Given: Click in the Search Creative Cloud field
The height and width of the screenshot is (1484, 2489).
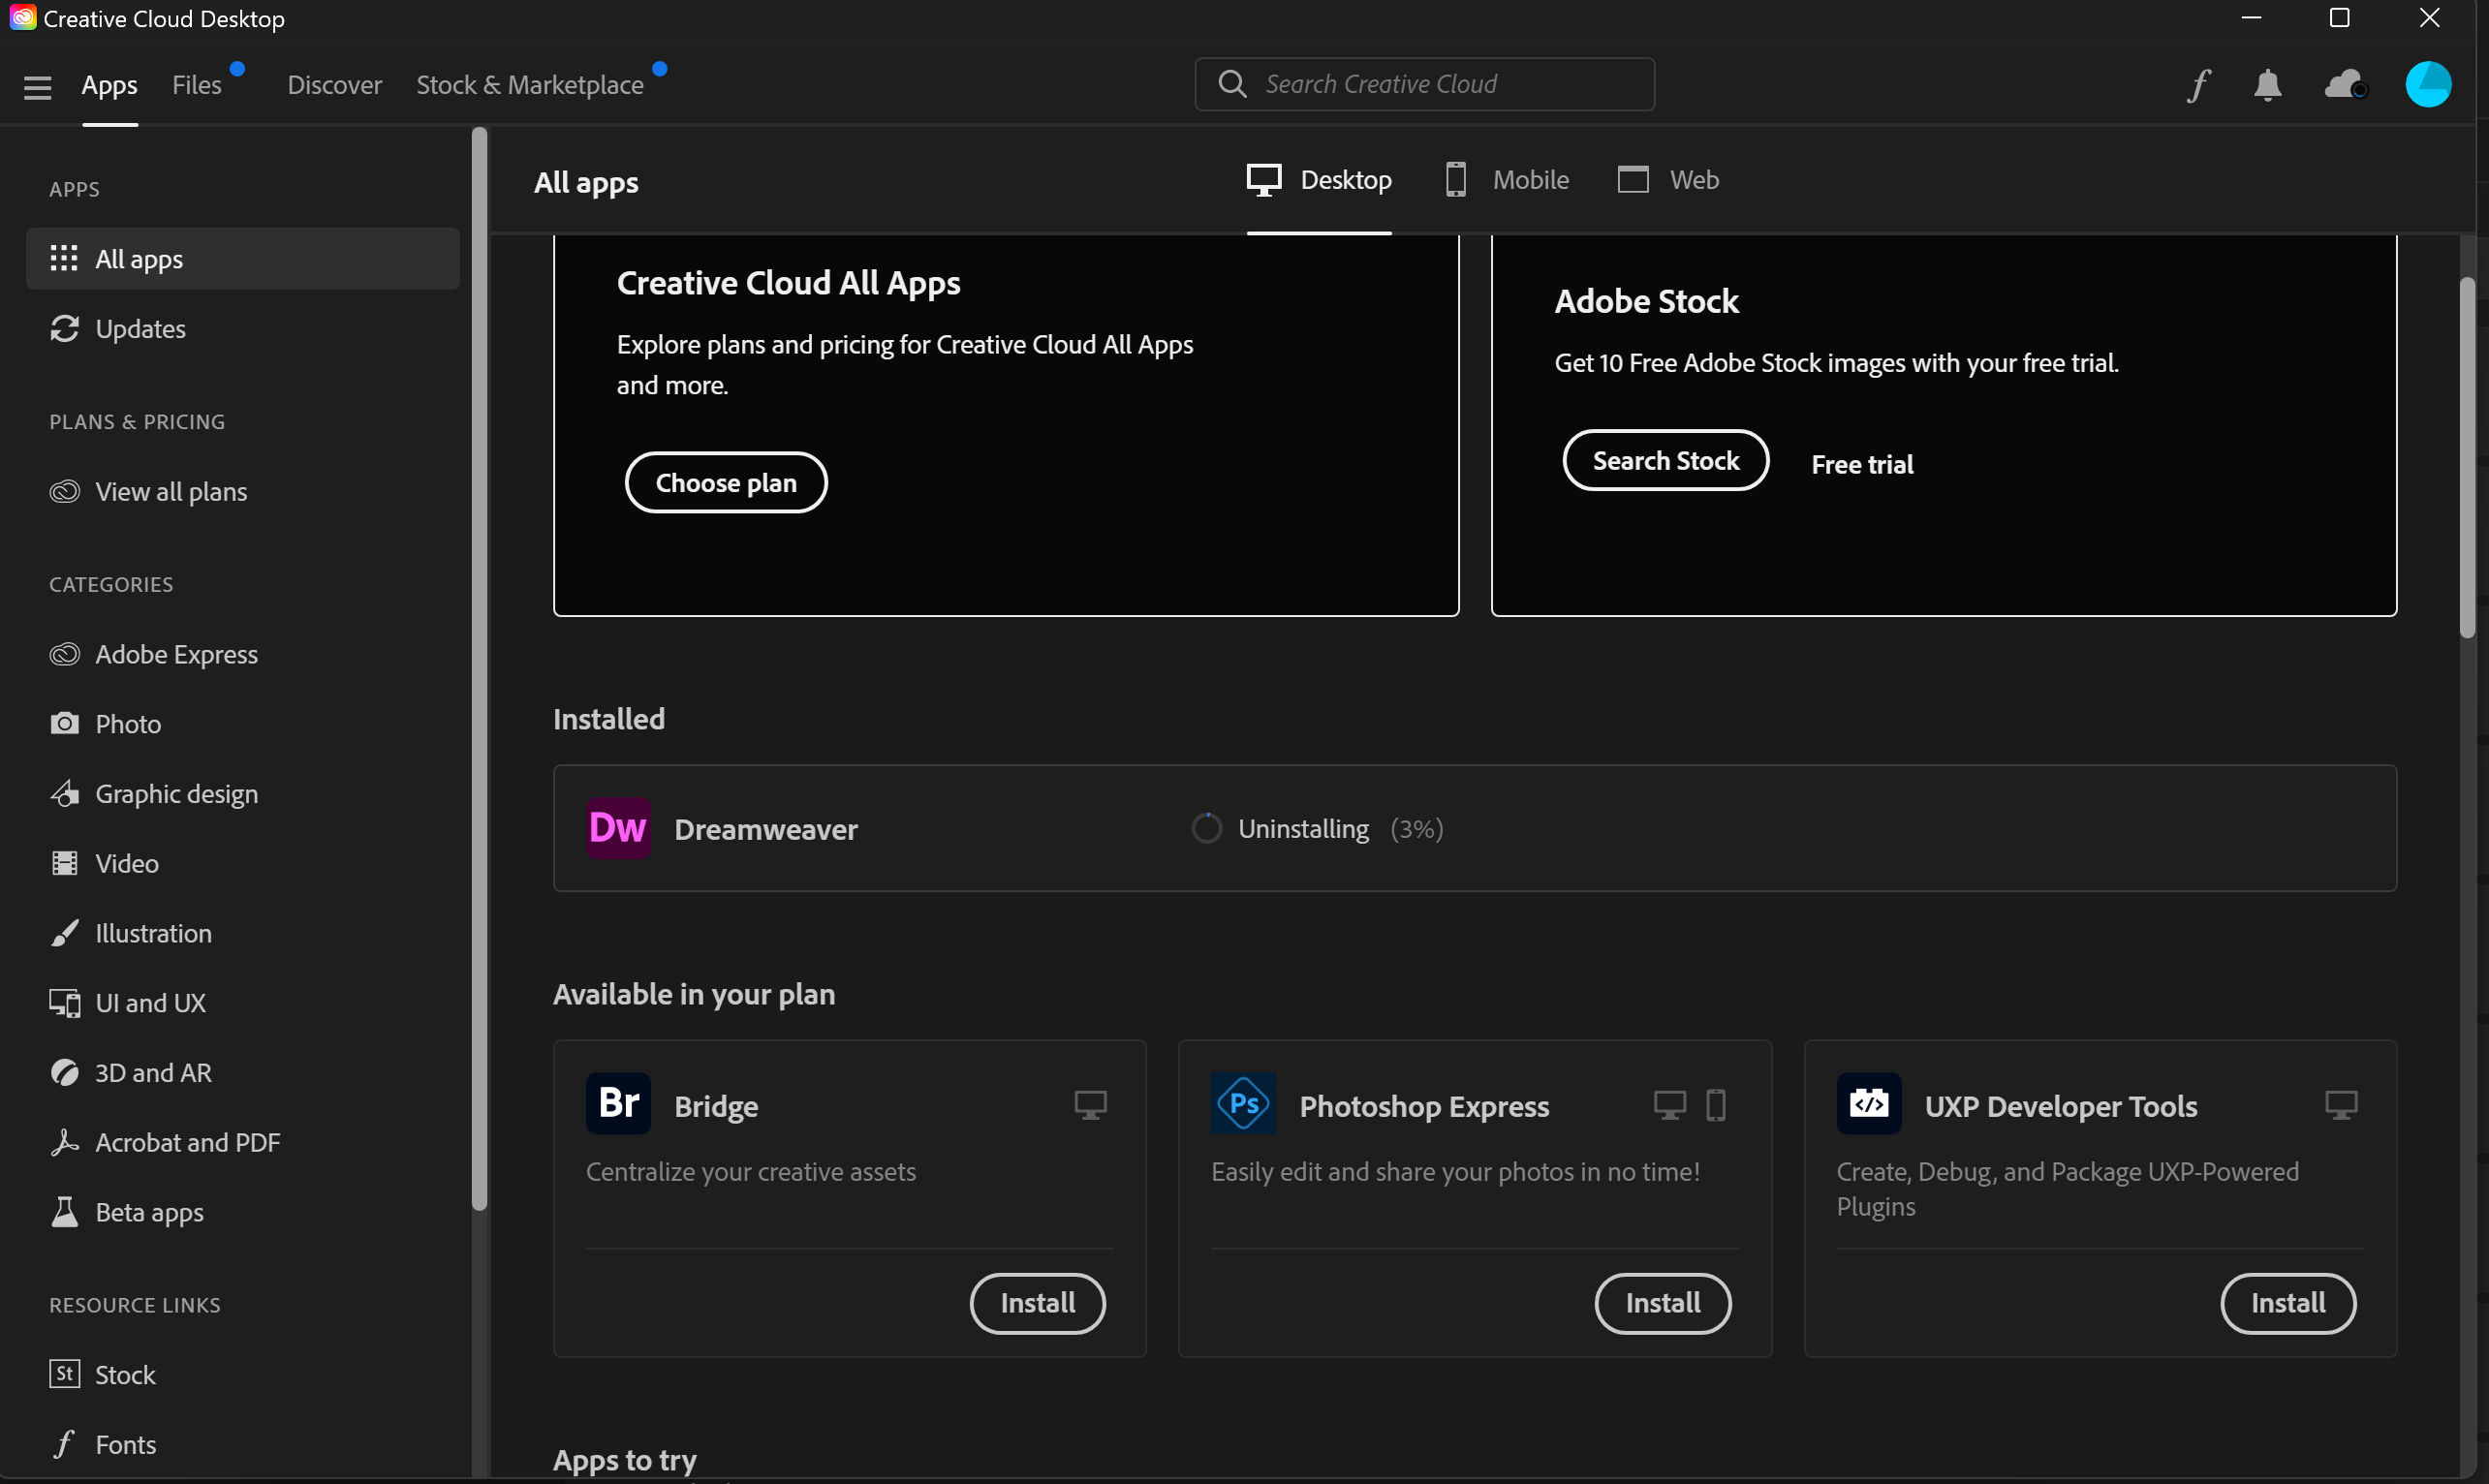Looking at the screenshot, I should pyautogui.click(x=1440, y=85).
